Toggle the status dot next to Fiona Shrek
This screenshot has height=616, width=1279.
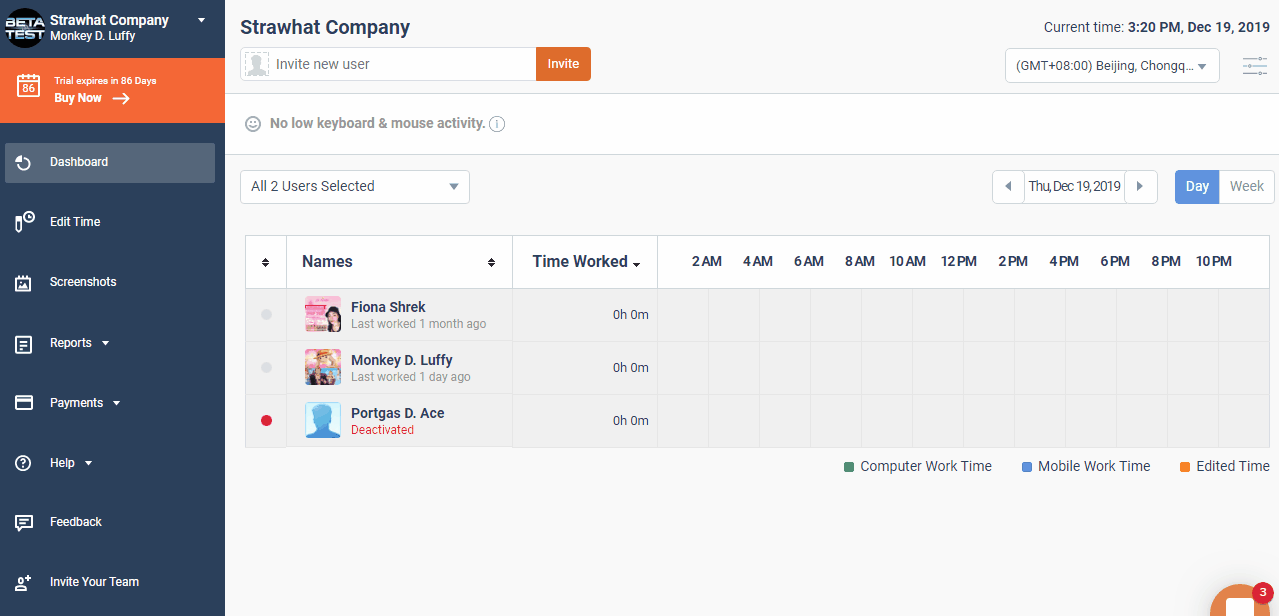click(266, 314)
